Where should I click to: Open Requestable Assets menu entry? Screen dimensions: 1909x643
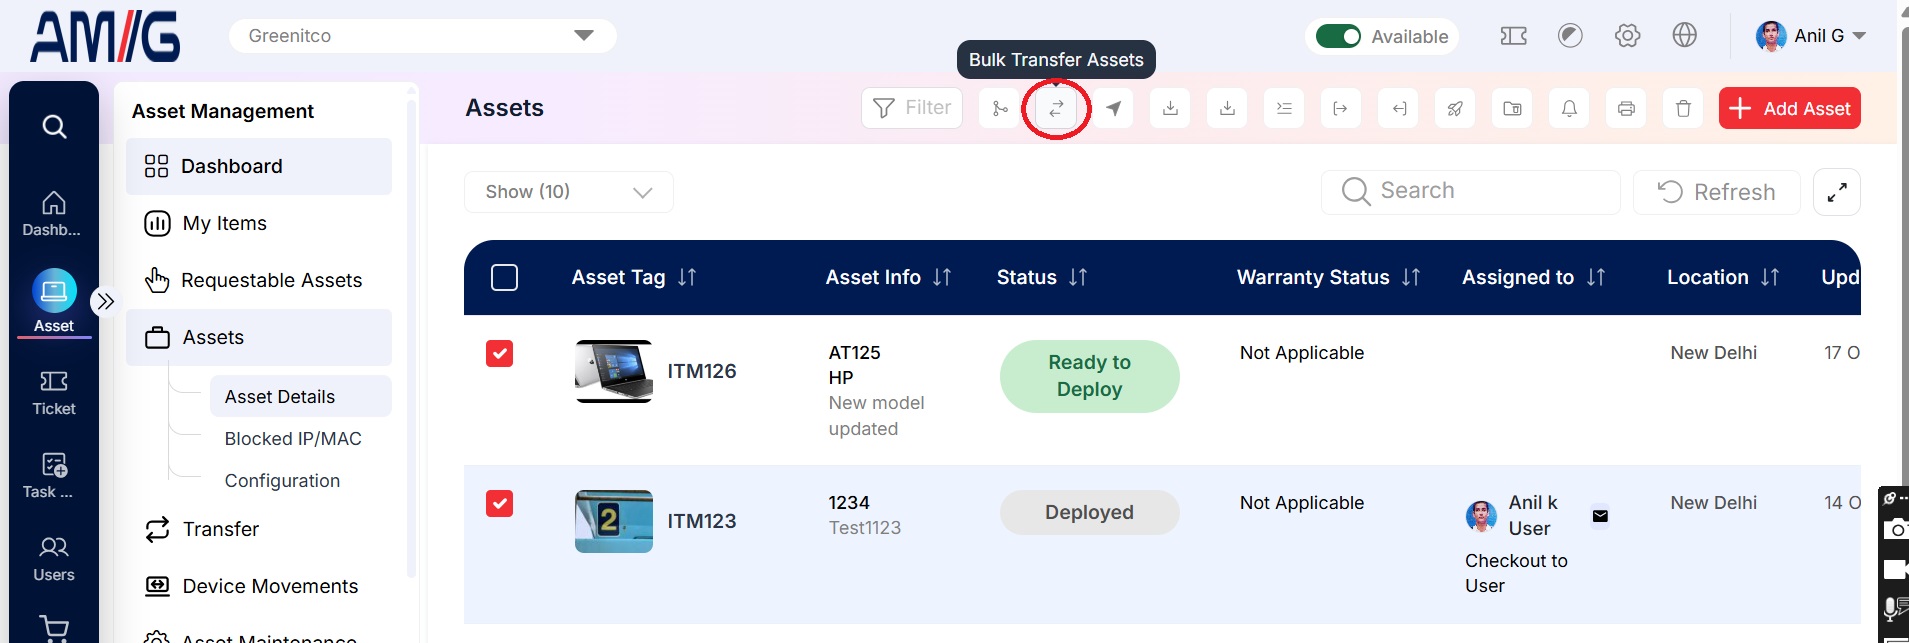tap(259, 280)
